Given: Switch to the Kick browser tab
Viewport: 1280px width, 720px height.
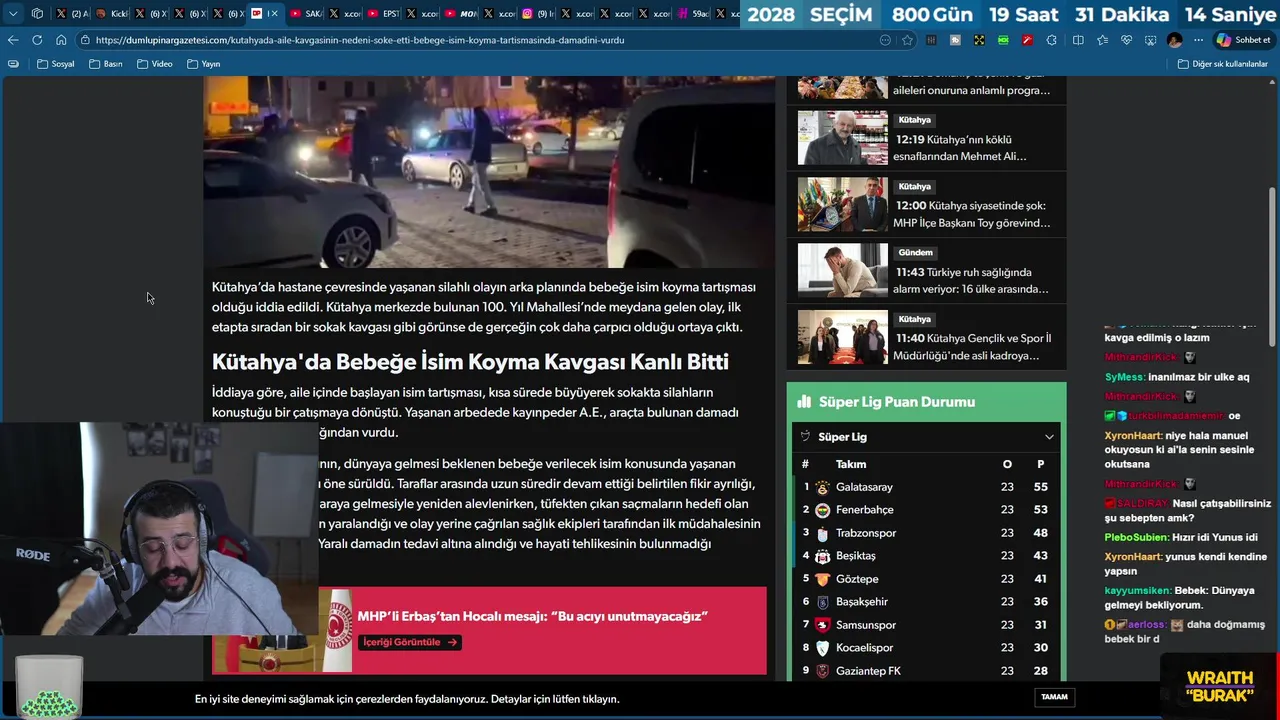Looking at the screenshot, I should point(111,14).
